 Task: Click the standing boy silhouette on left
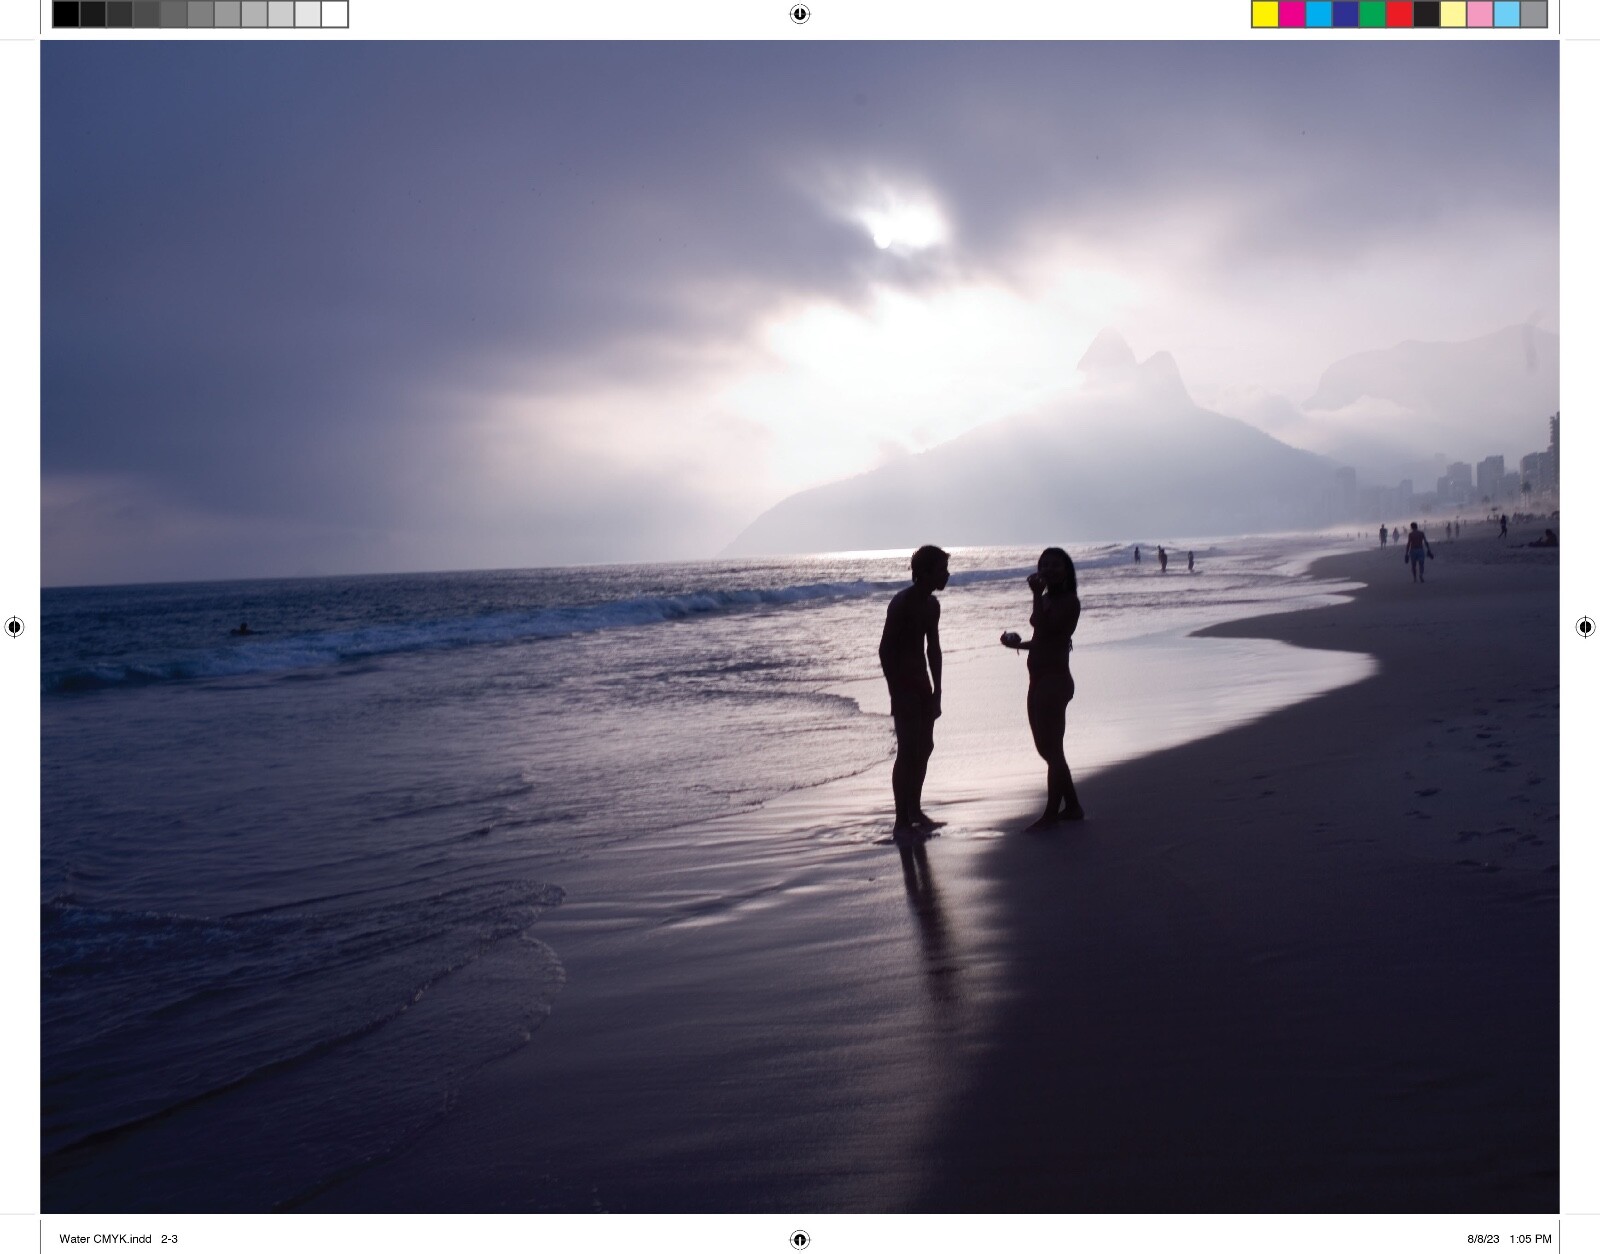(913, 690)
